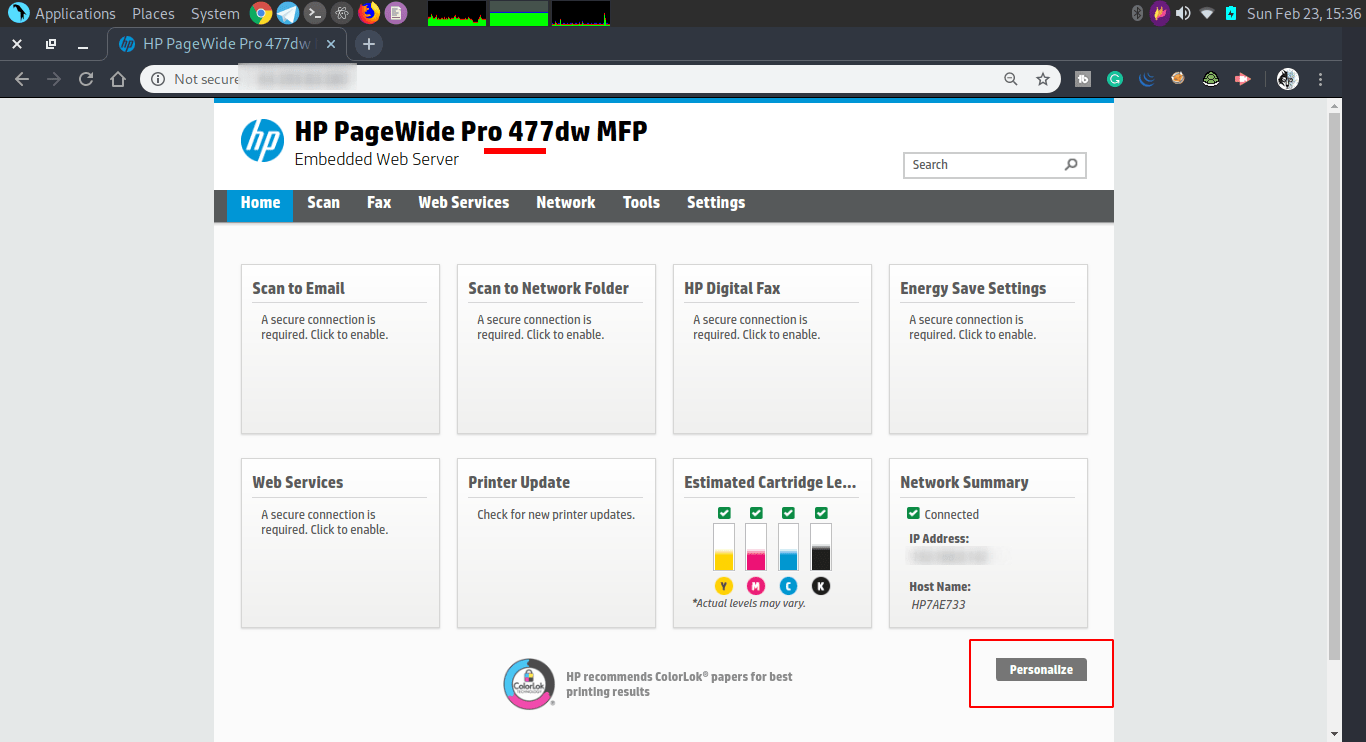Open the Scan to Email card

point(340,349)
